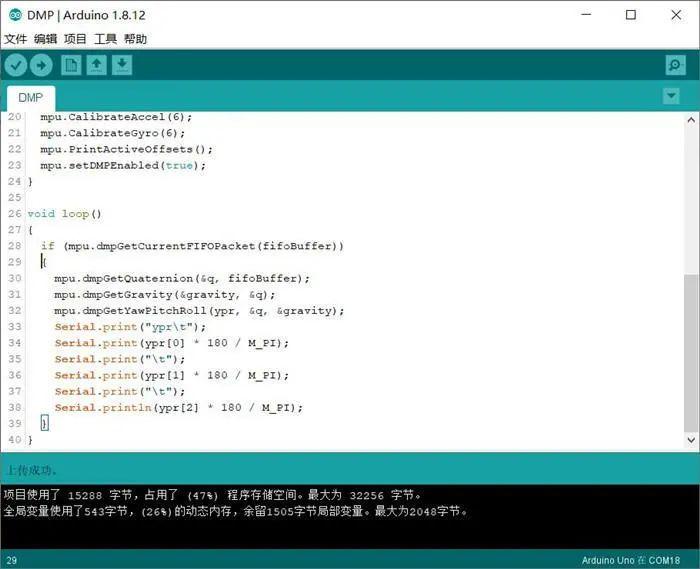Open the 文件 menu
Image resolution: width=700 pixels, height=569 pixels.
16,39
